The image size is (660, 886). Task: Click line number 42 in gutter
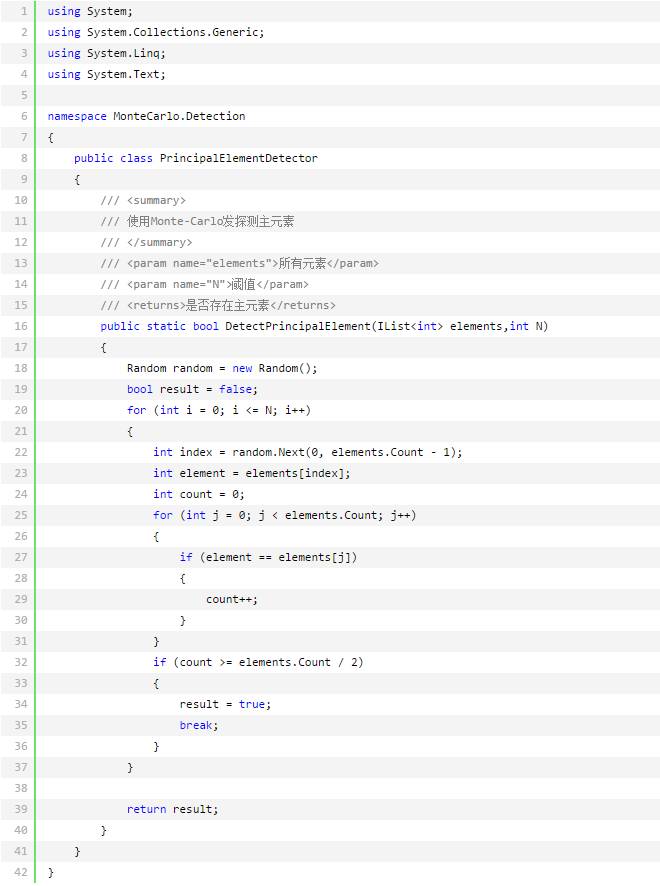(x=21, y=872)
